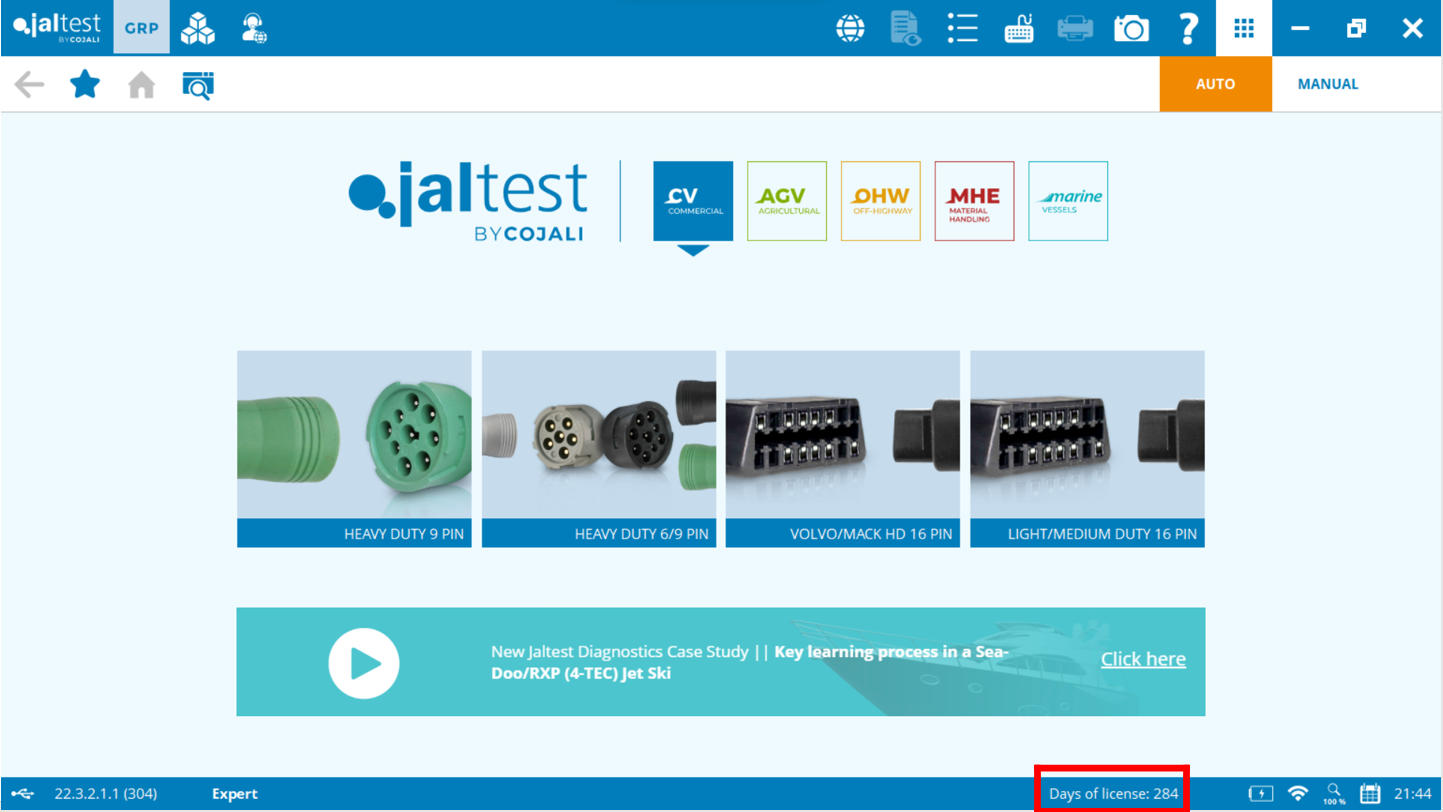Click the 100% zoom magnifier icon
The width and height of the screenshot is (1443, 812).
[1334, 794]
